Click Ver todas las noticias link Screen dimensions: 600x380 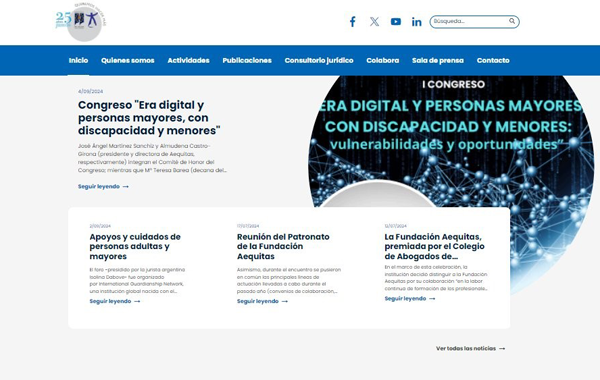471,348
